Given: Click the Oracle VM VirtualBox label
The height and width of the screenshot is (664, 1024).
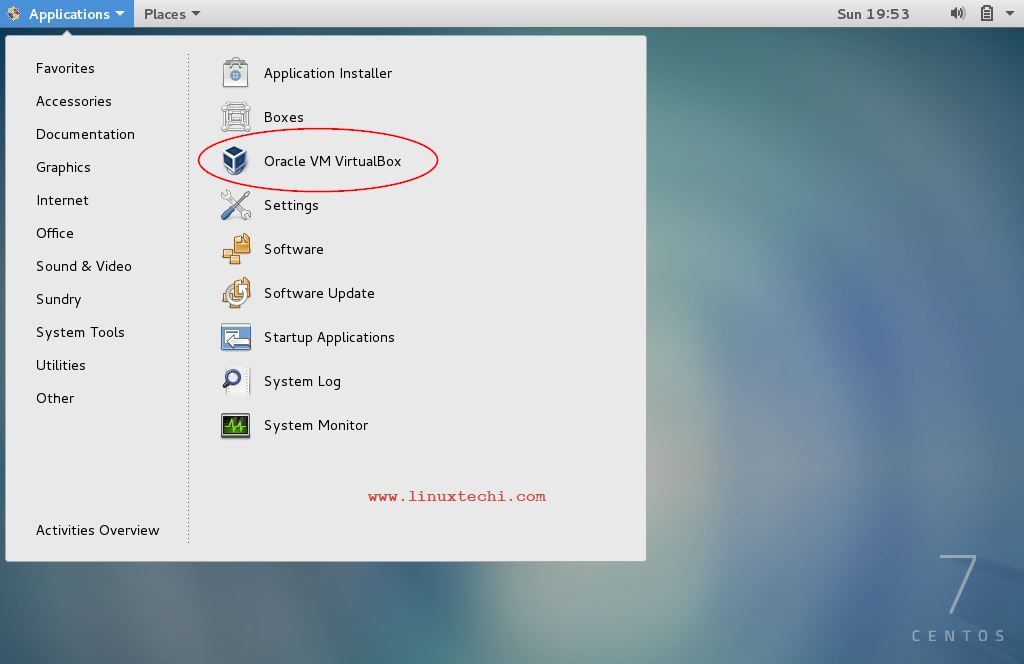Looking at the screenshot, I should [332, 161].
